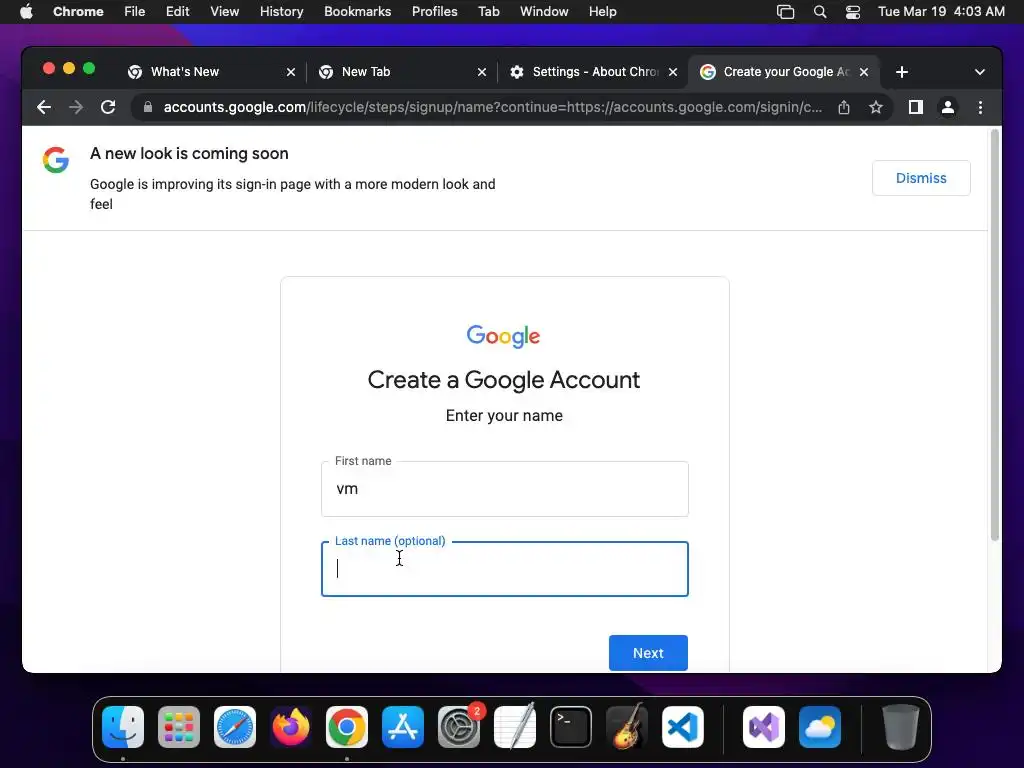This screenshot has width=1024, height=768.
Task: Select the Create your Google Account tab
Action: pos(786,72)
